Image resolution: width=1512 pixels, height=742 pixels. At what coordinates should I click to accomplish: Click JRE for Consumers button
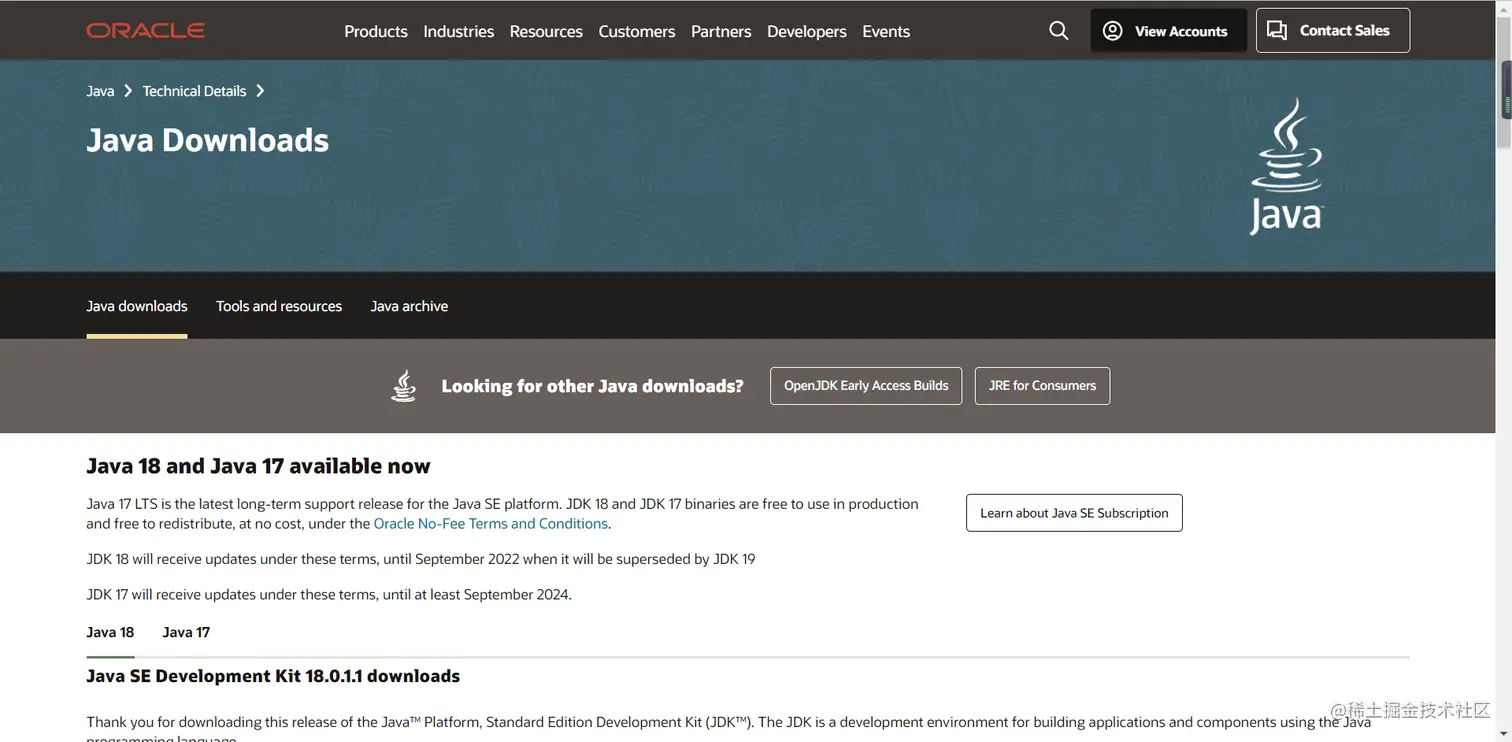pyautogui.click(x=1042, y=386)
